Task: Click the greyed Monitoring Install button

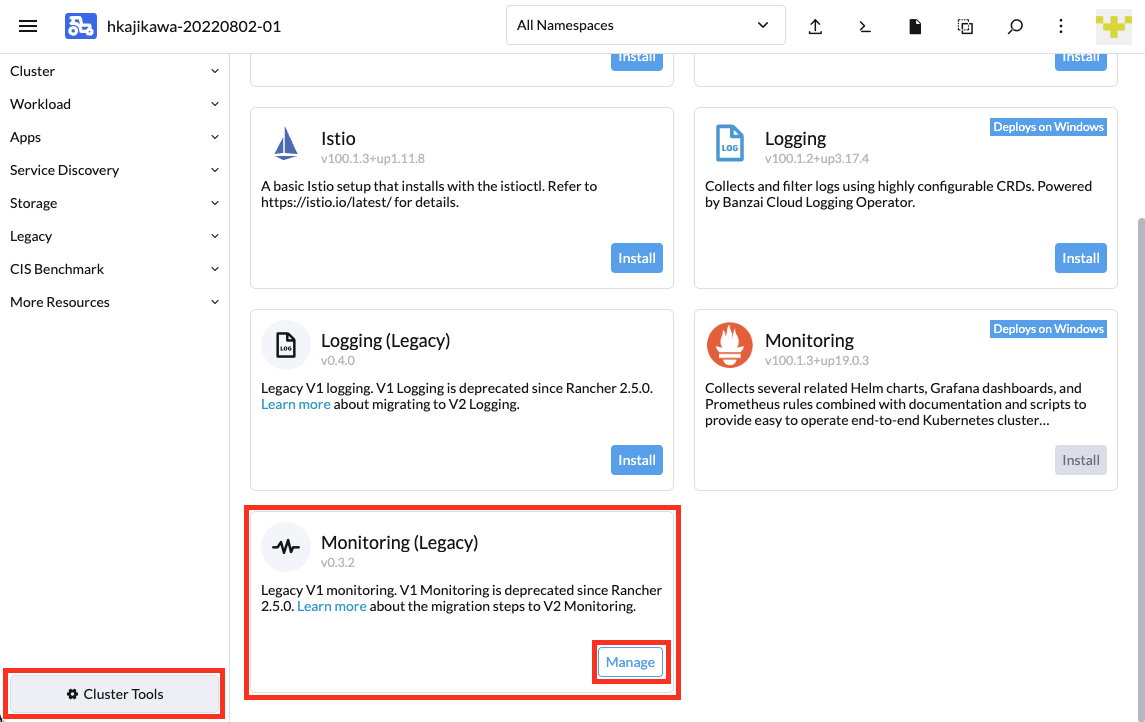Action: (x=1081, y=460)
